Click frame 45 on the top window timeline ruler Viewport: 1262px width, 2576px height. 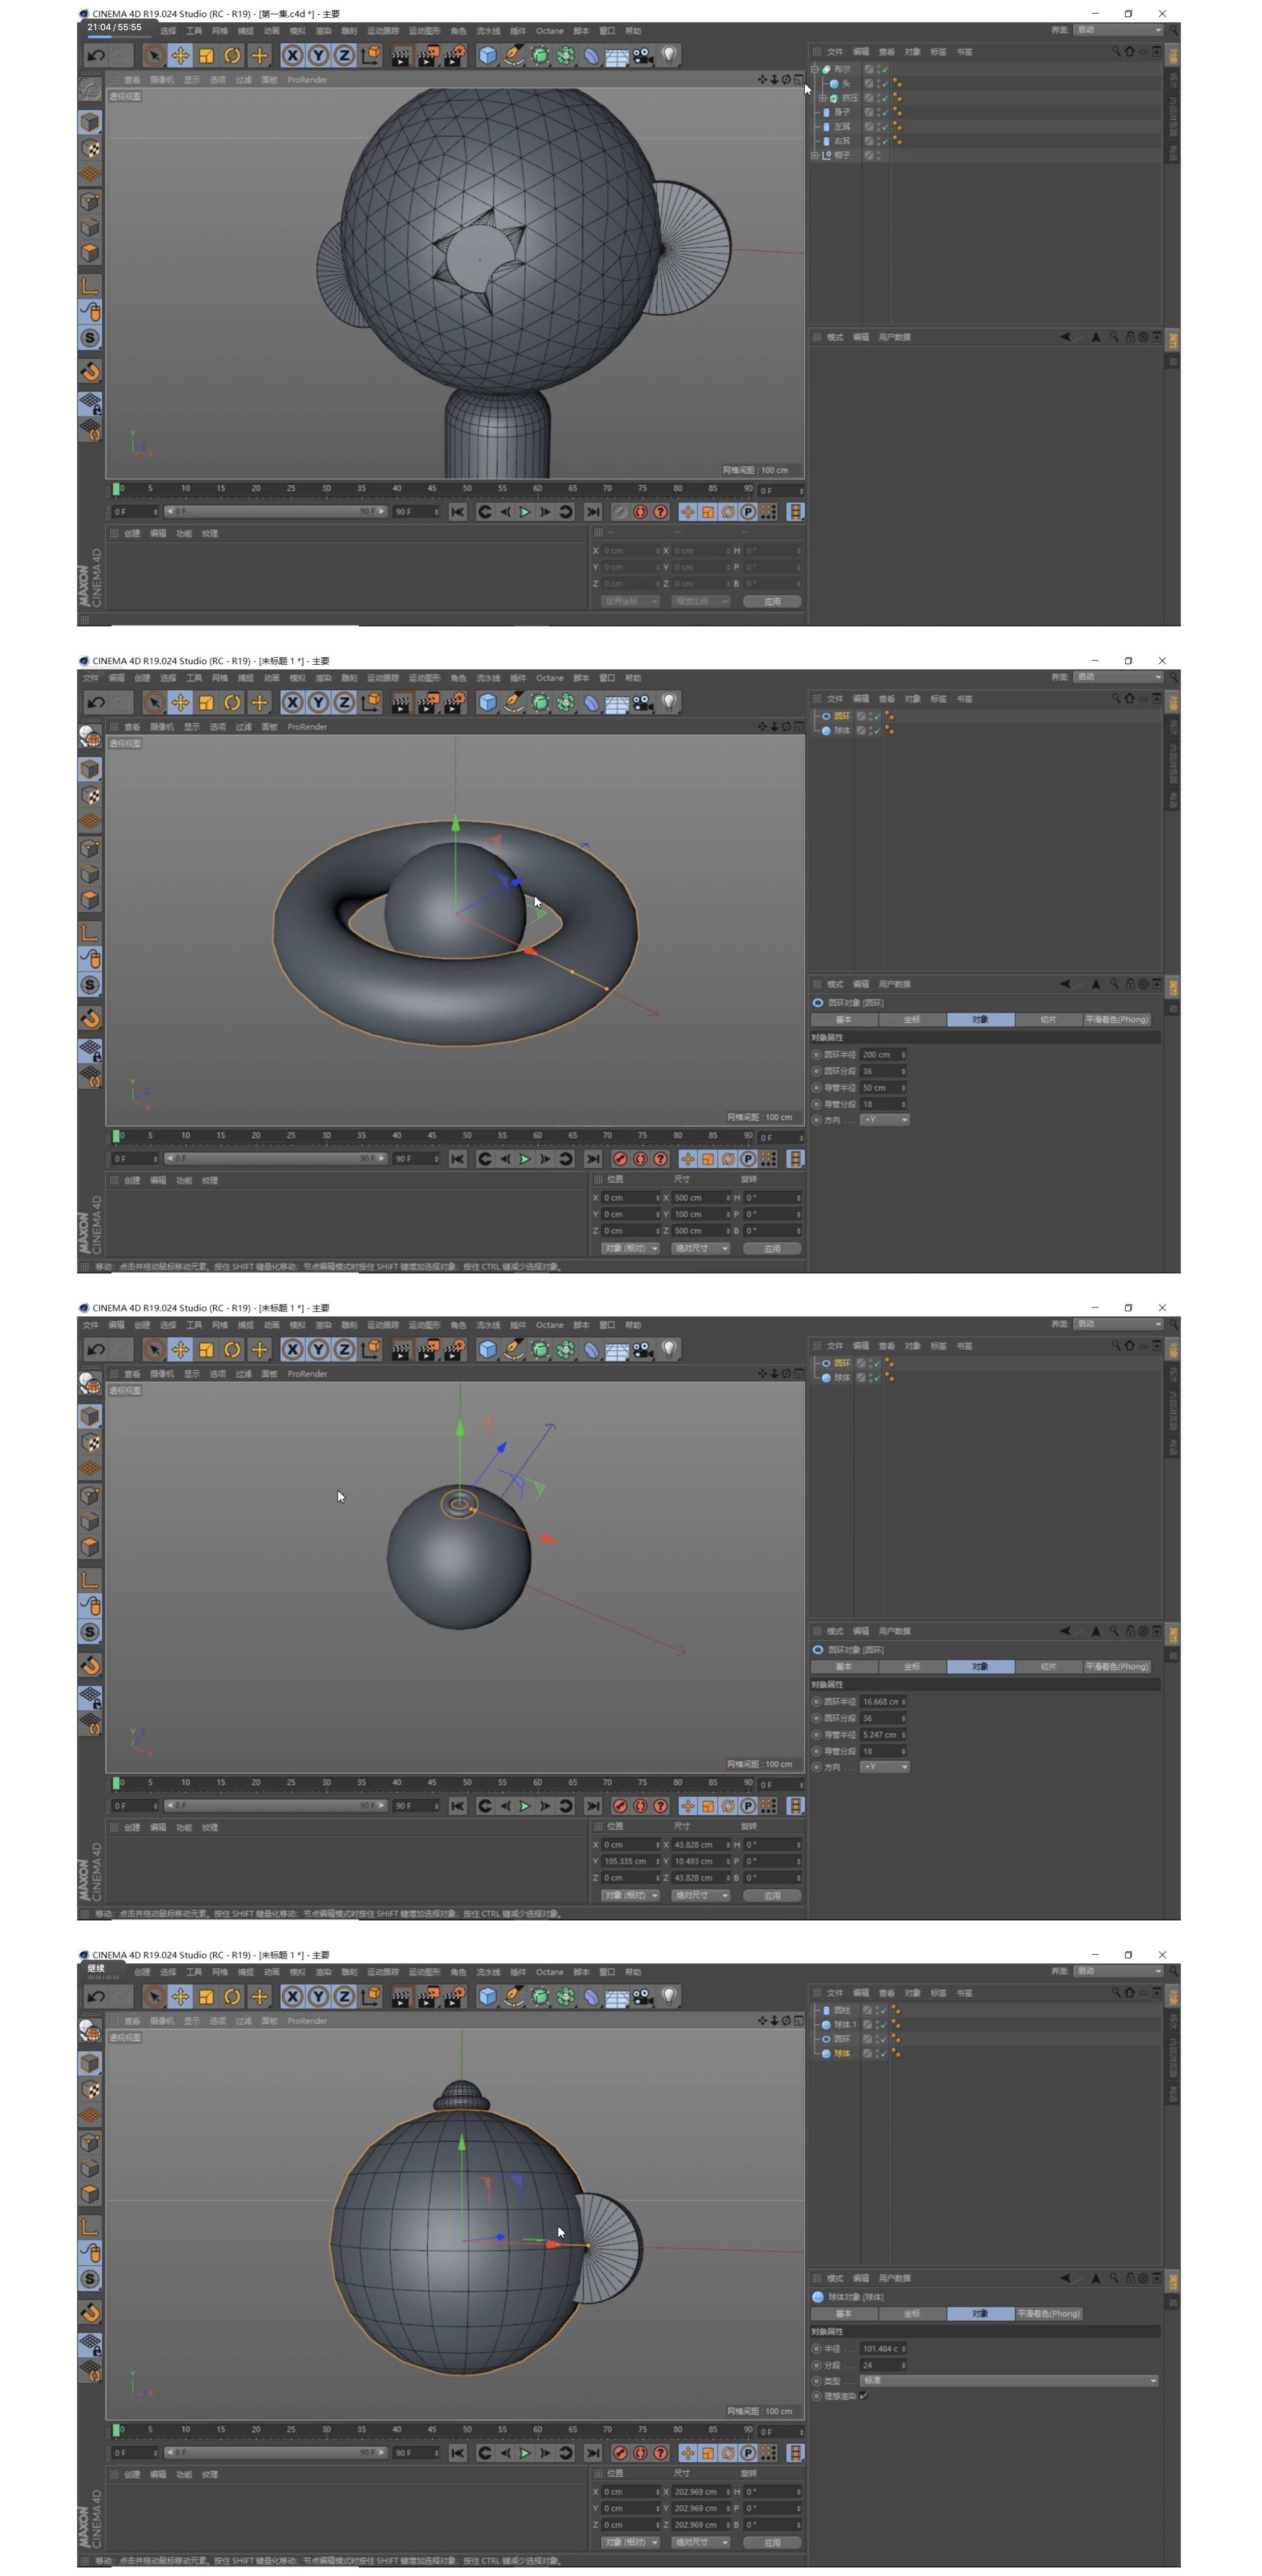432,489
